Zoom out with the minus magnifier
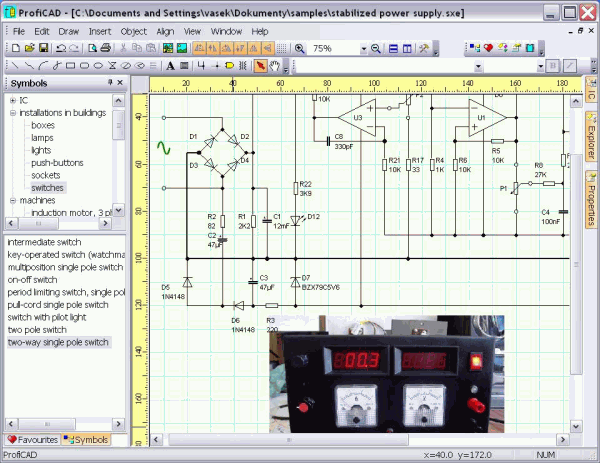The width and height of the screenshot is (600, 463). [376, 49]
